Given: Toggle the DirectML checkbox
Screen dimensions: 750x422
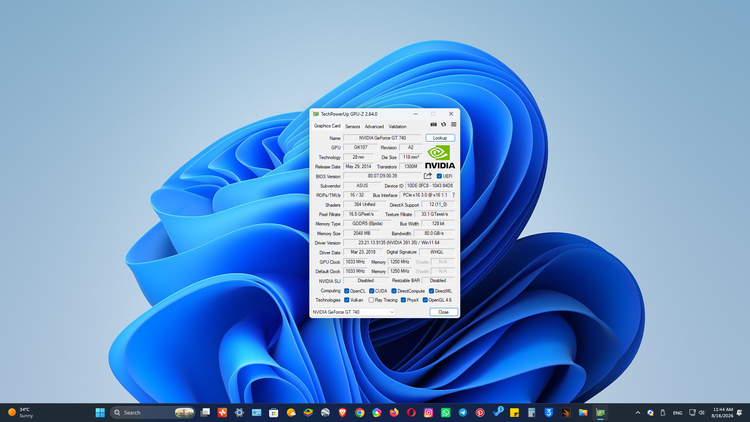Looking at the screenshot, I should (x=431, y=291).
